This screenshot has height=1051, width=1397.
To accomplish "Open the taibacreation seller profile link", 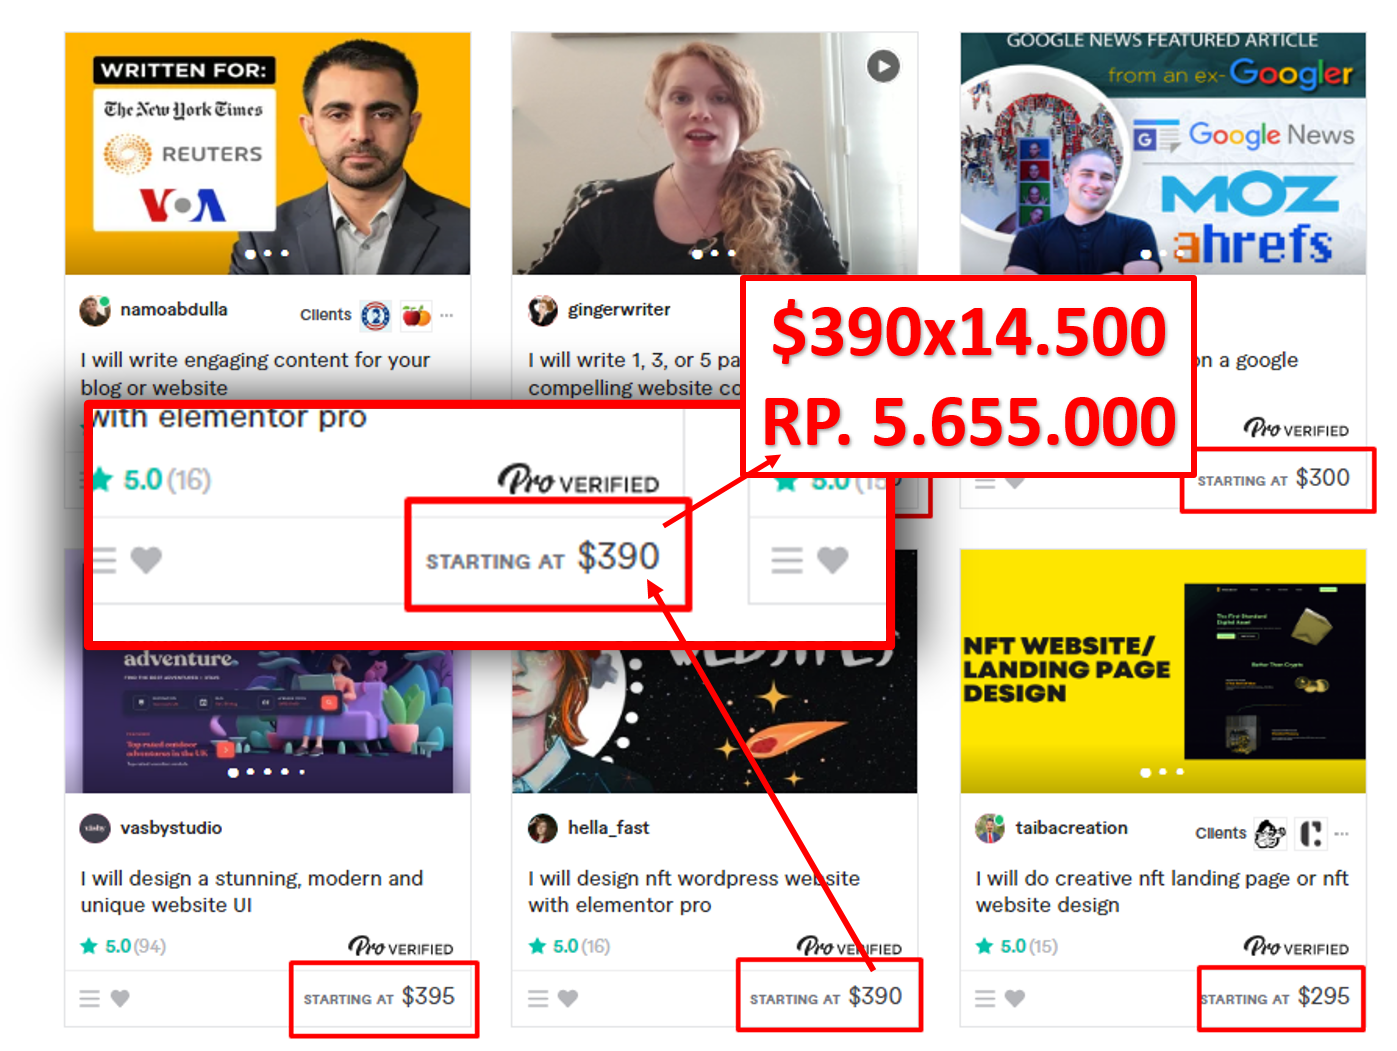I will [1071, 828].
